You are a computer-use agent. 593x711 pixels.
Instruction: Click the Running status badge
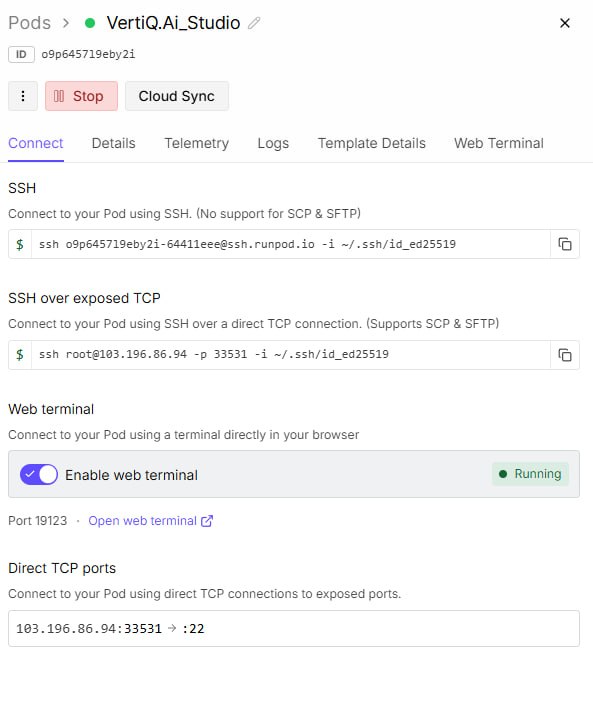click(530, 474)
